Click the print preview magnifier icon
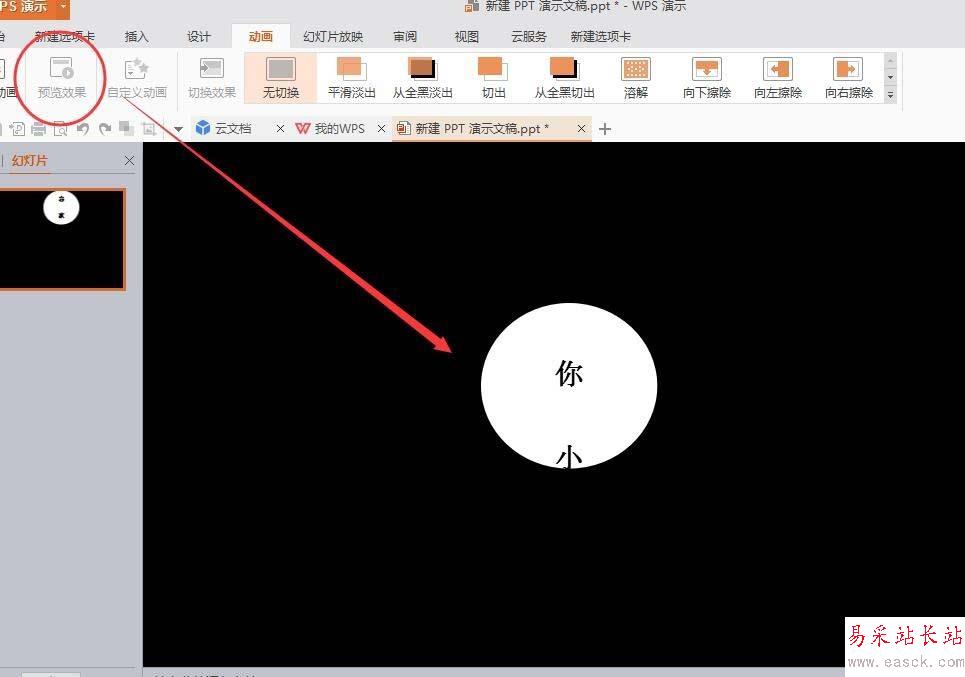The image size is (965, 677). click(x=60, y=129)
